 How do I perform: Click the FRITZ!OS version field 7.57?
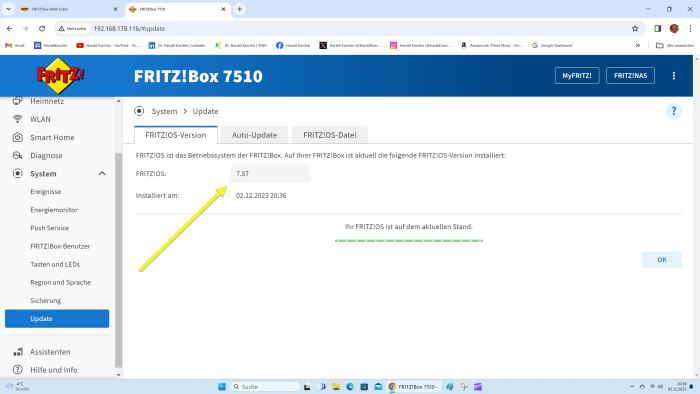click(271, 174)
